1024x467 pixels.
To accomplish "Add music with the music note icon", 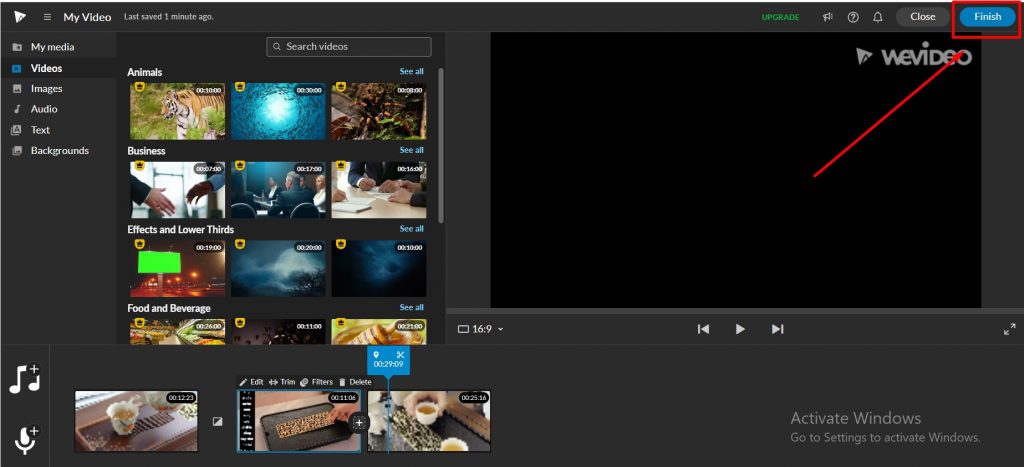I will 25,379.
